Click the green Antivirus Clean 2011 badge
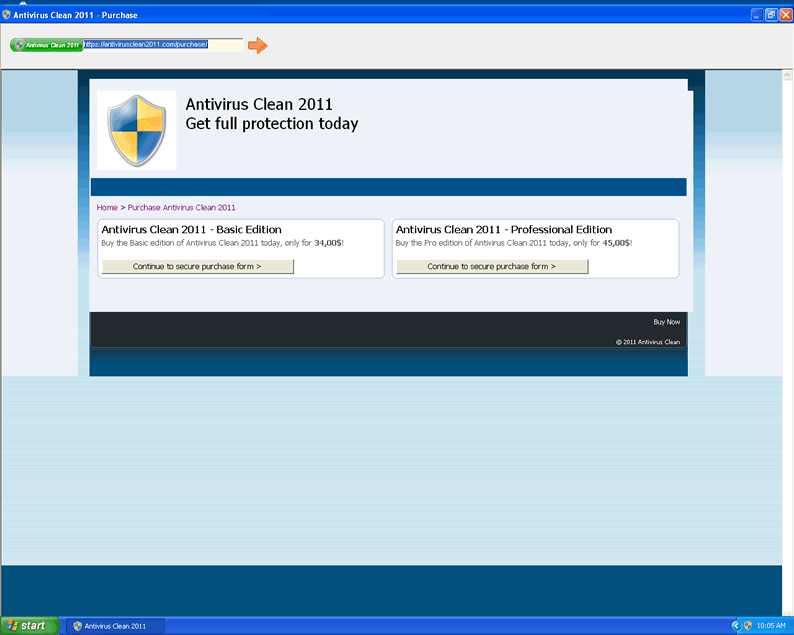Viewport: 794px width, 635px height. click(x=46, y=45)
